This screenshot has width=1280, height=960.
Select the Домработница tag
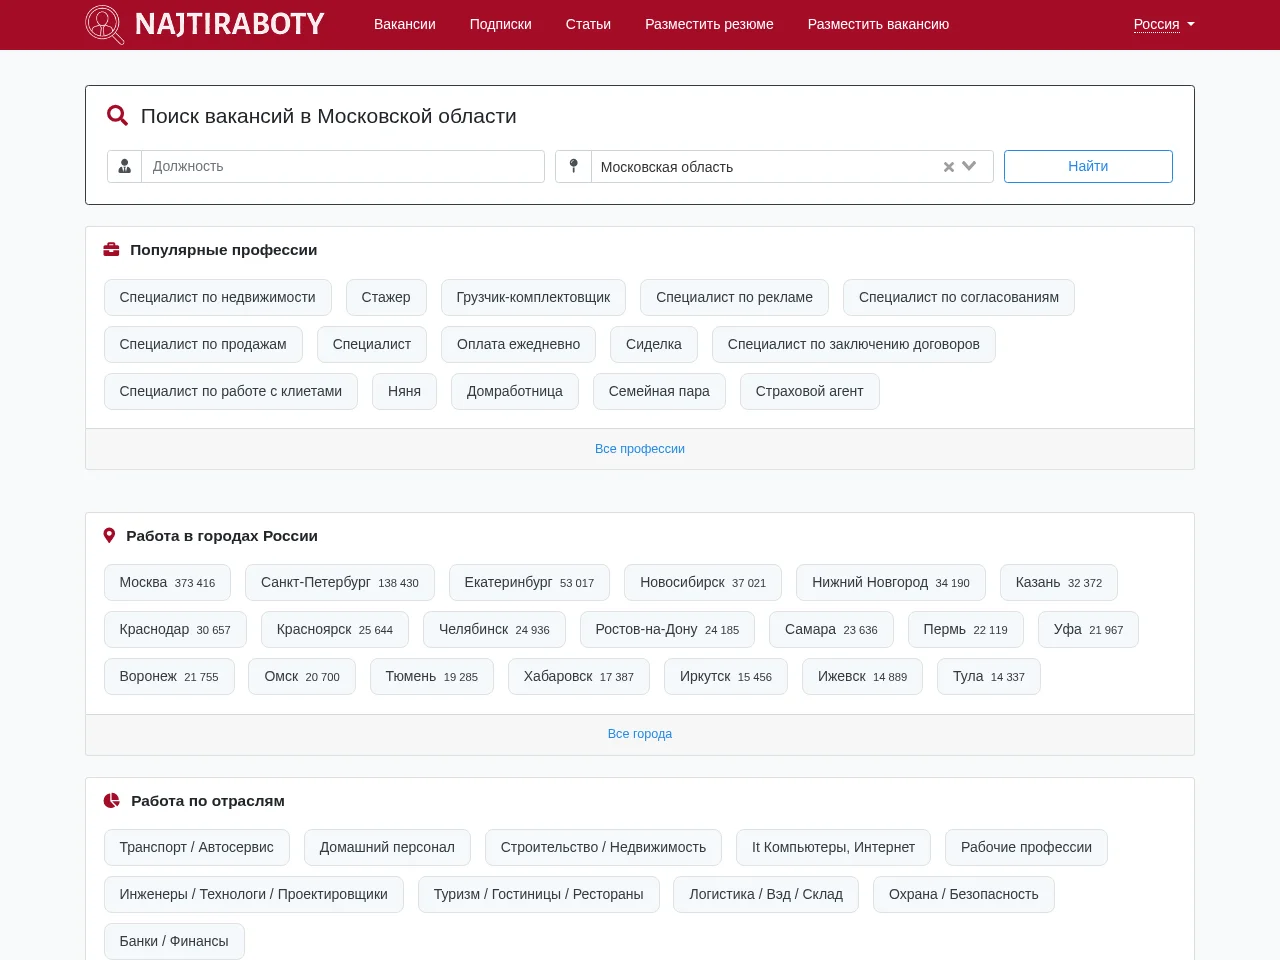click(x=515, y=392)
